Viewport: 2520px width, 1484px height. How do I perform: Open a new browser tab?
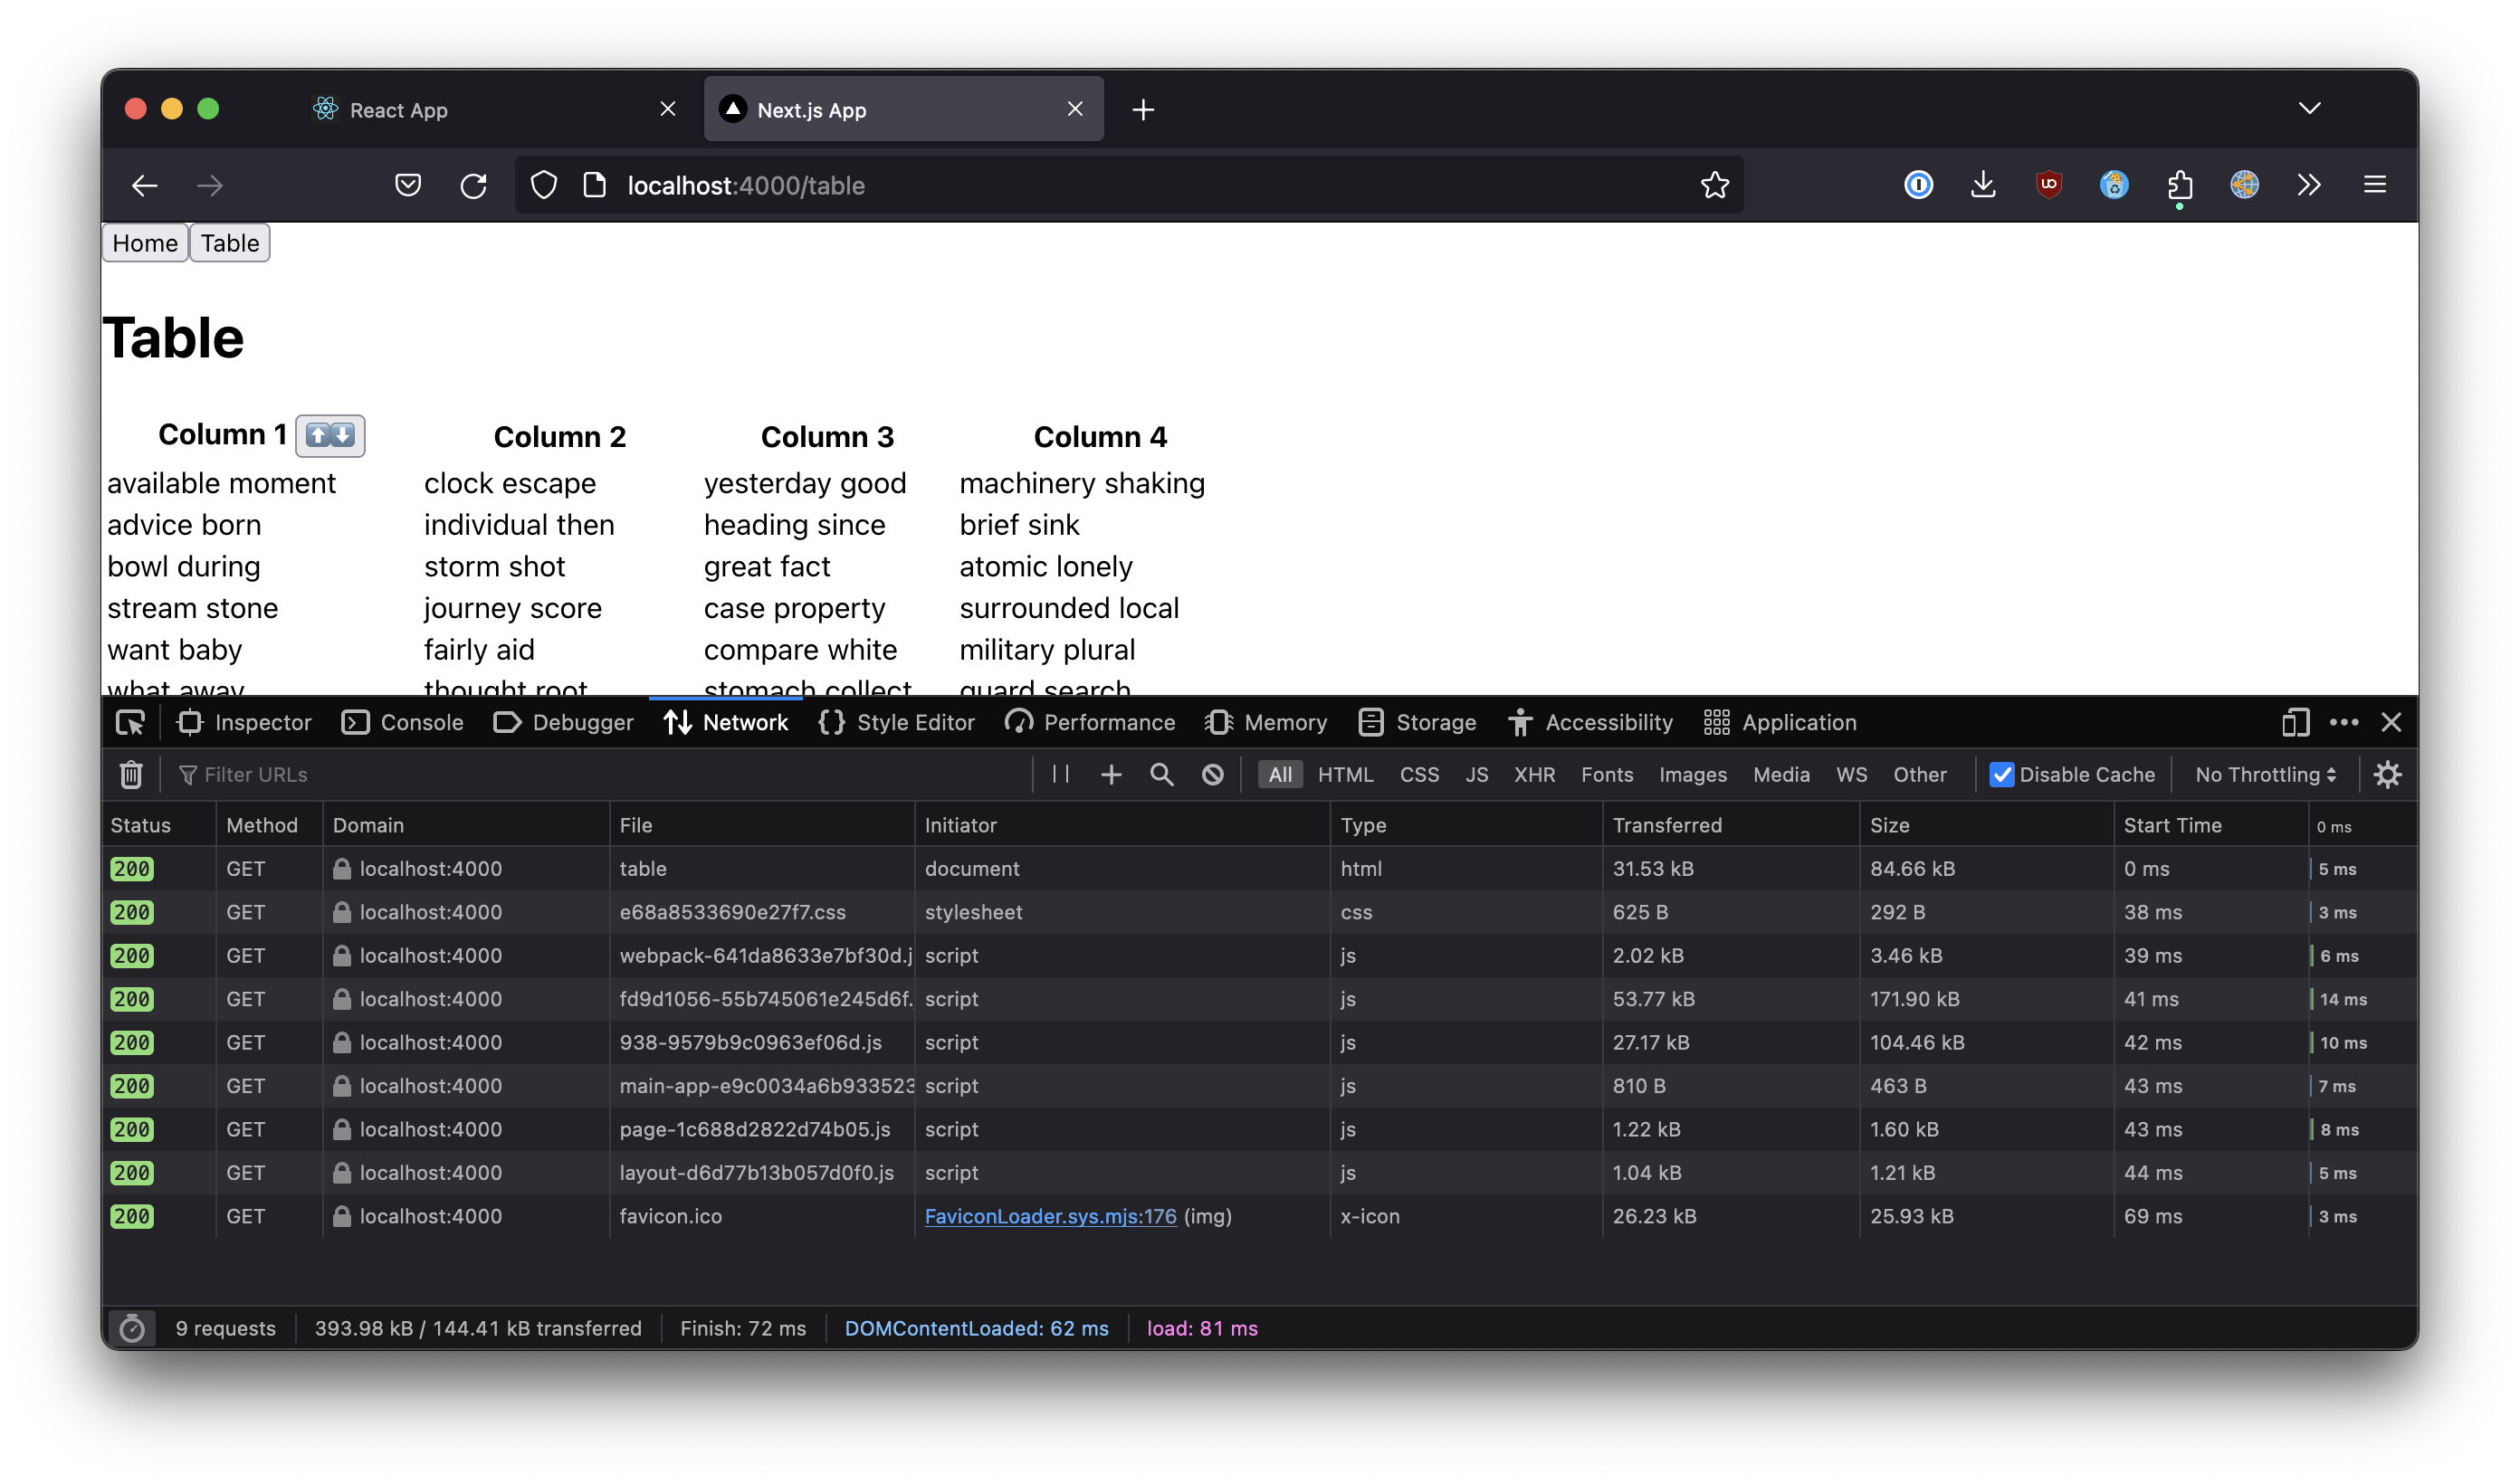point(1143,109)
